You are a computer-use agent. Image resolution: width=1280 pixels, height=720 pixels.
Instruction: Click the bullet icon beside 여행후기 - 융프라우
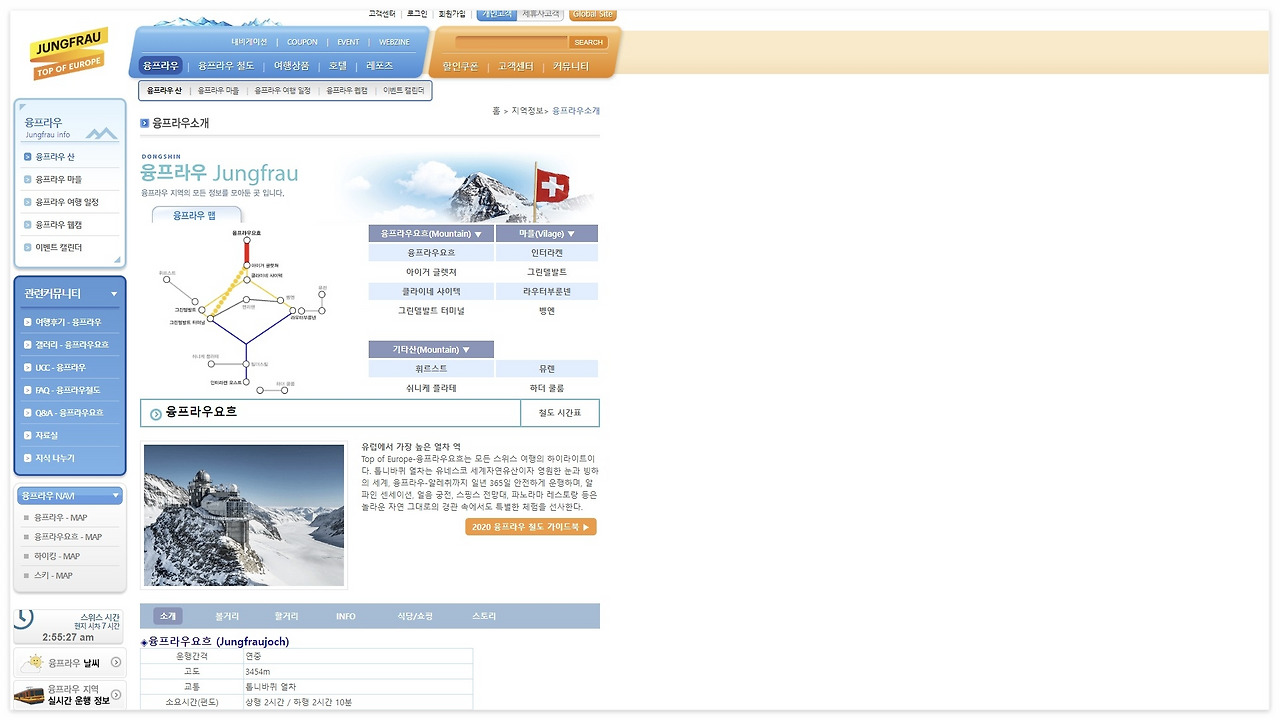[x=27, y=322]
